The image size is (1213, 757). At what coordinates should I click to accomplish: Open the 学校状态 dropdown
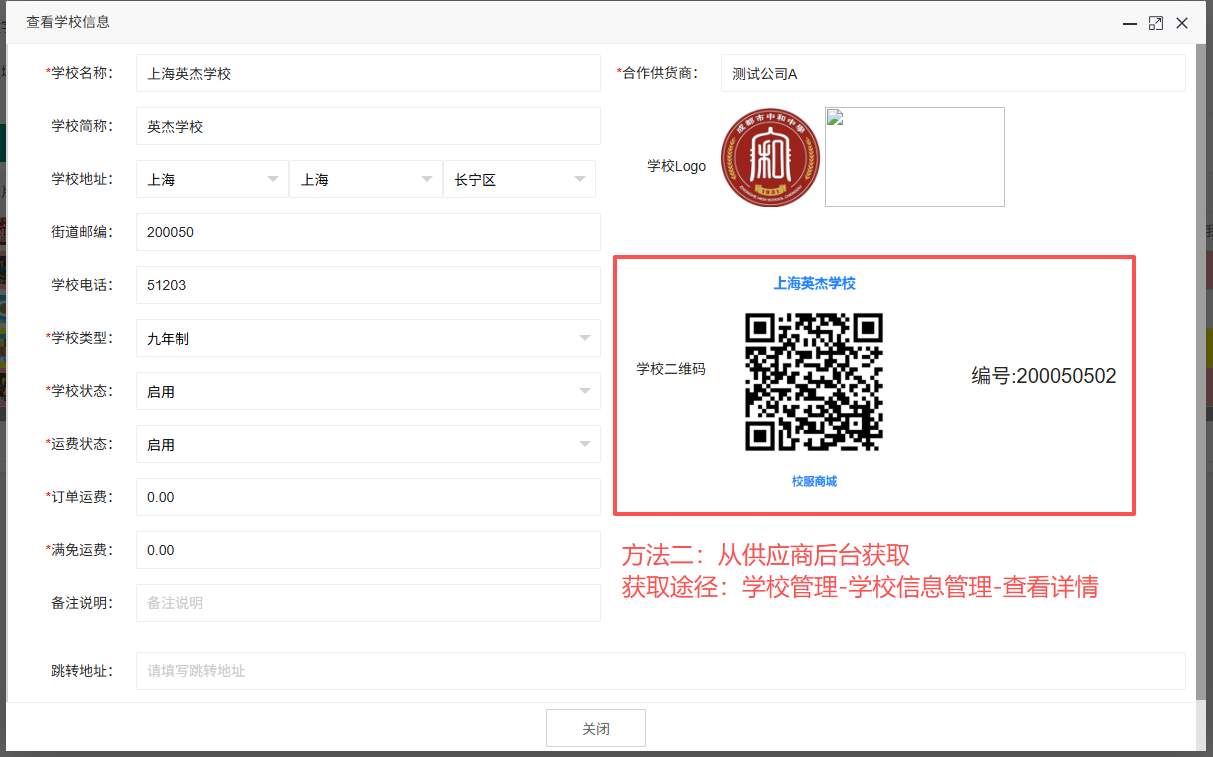click(368, 391)
